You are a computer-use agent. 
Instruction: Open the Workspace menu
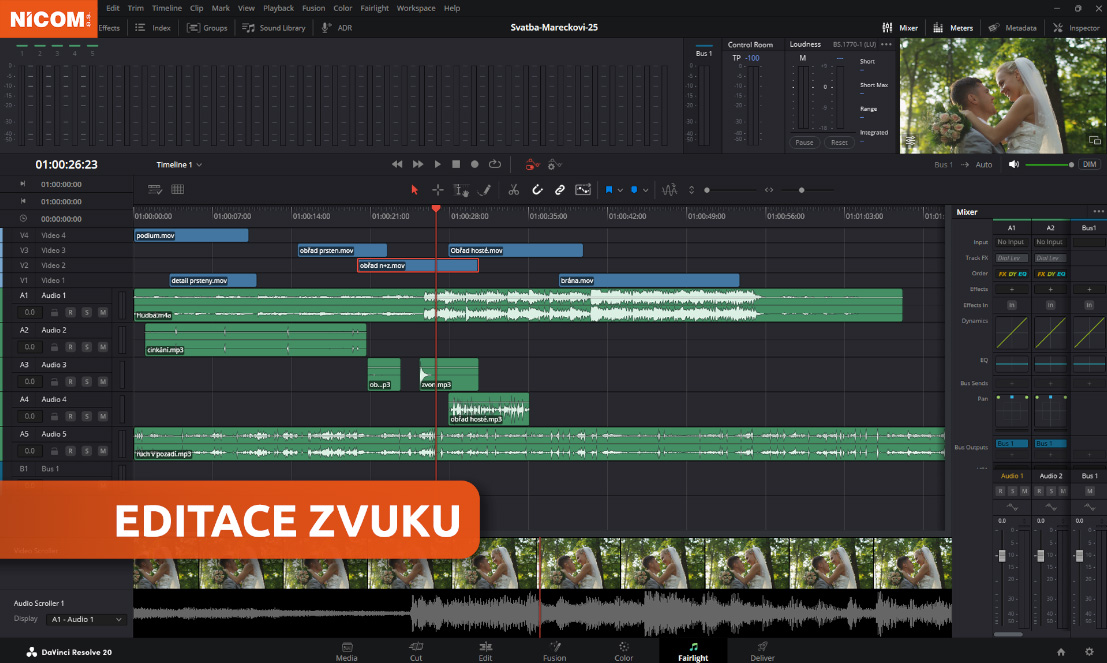click(x=416, y=8)
